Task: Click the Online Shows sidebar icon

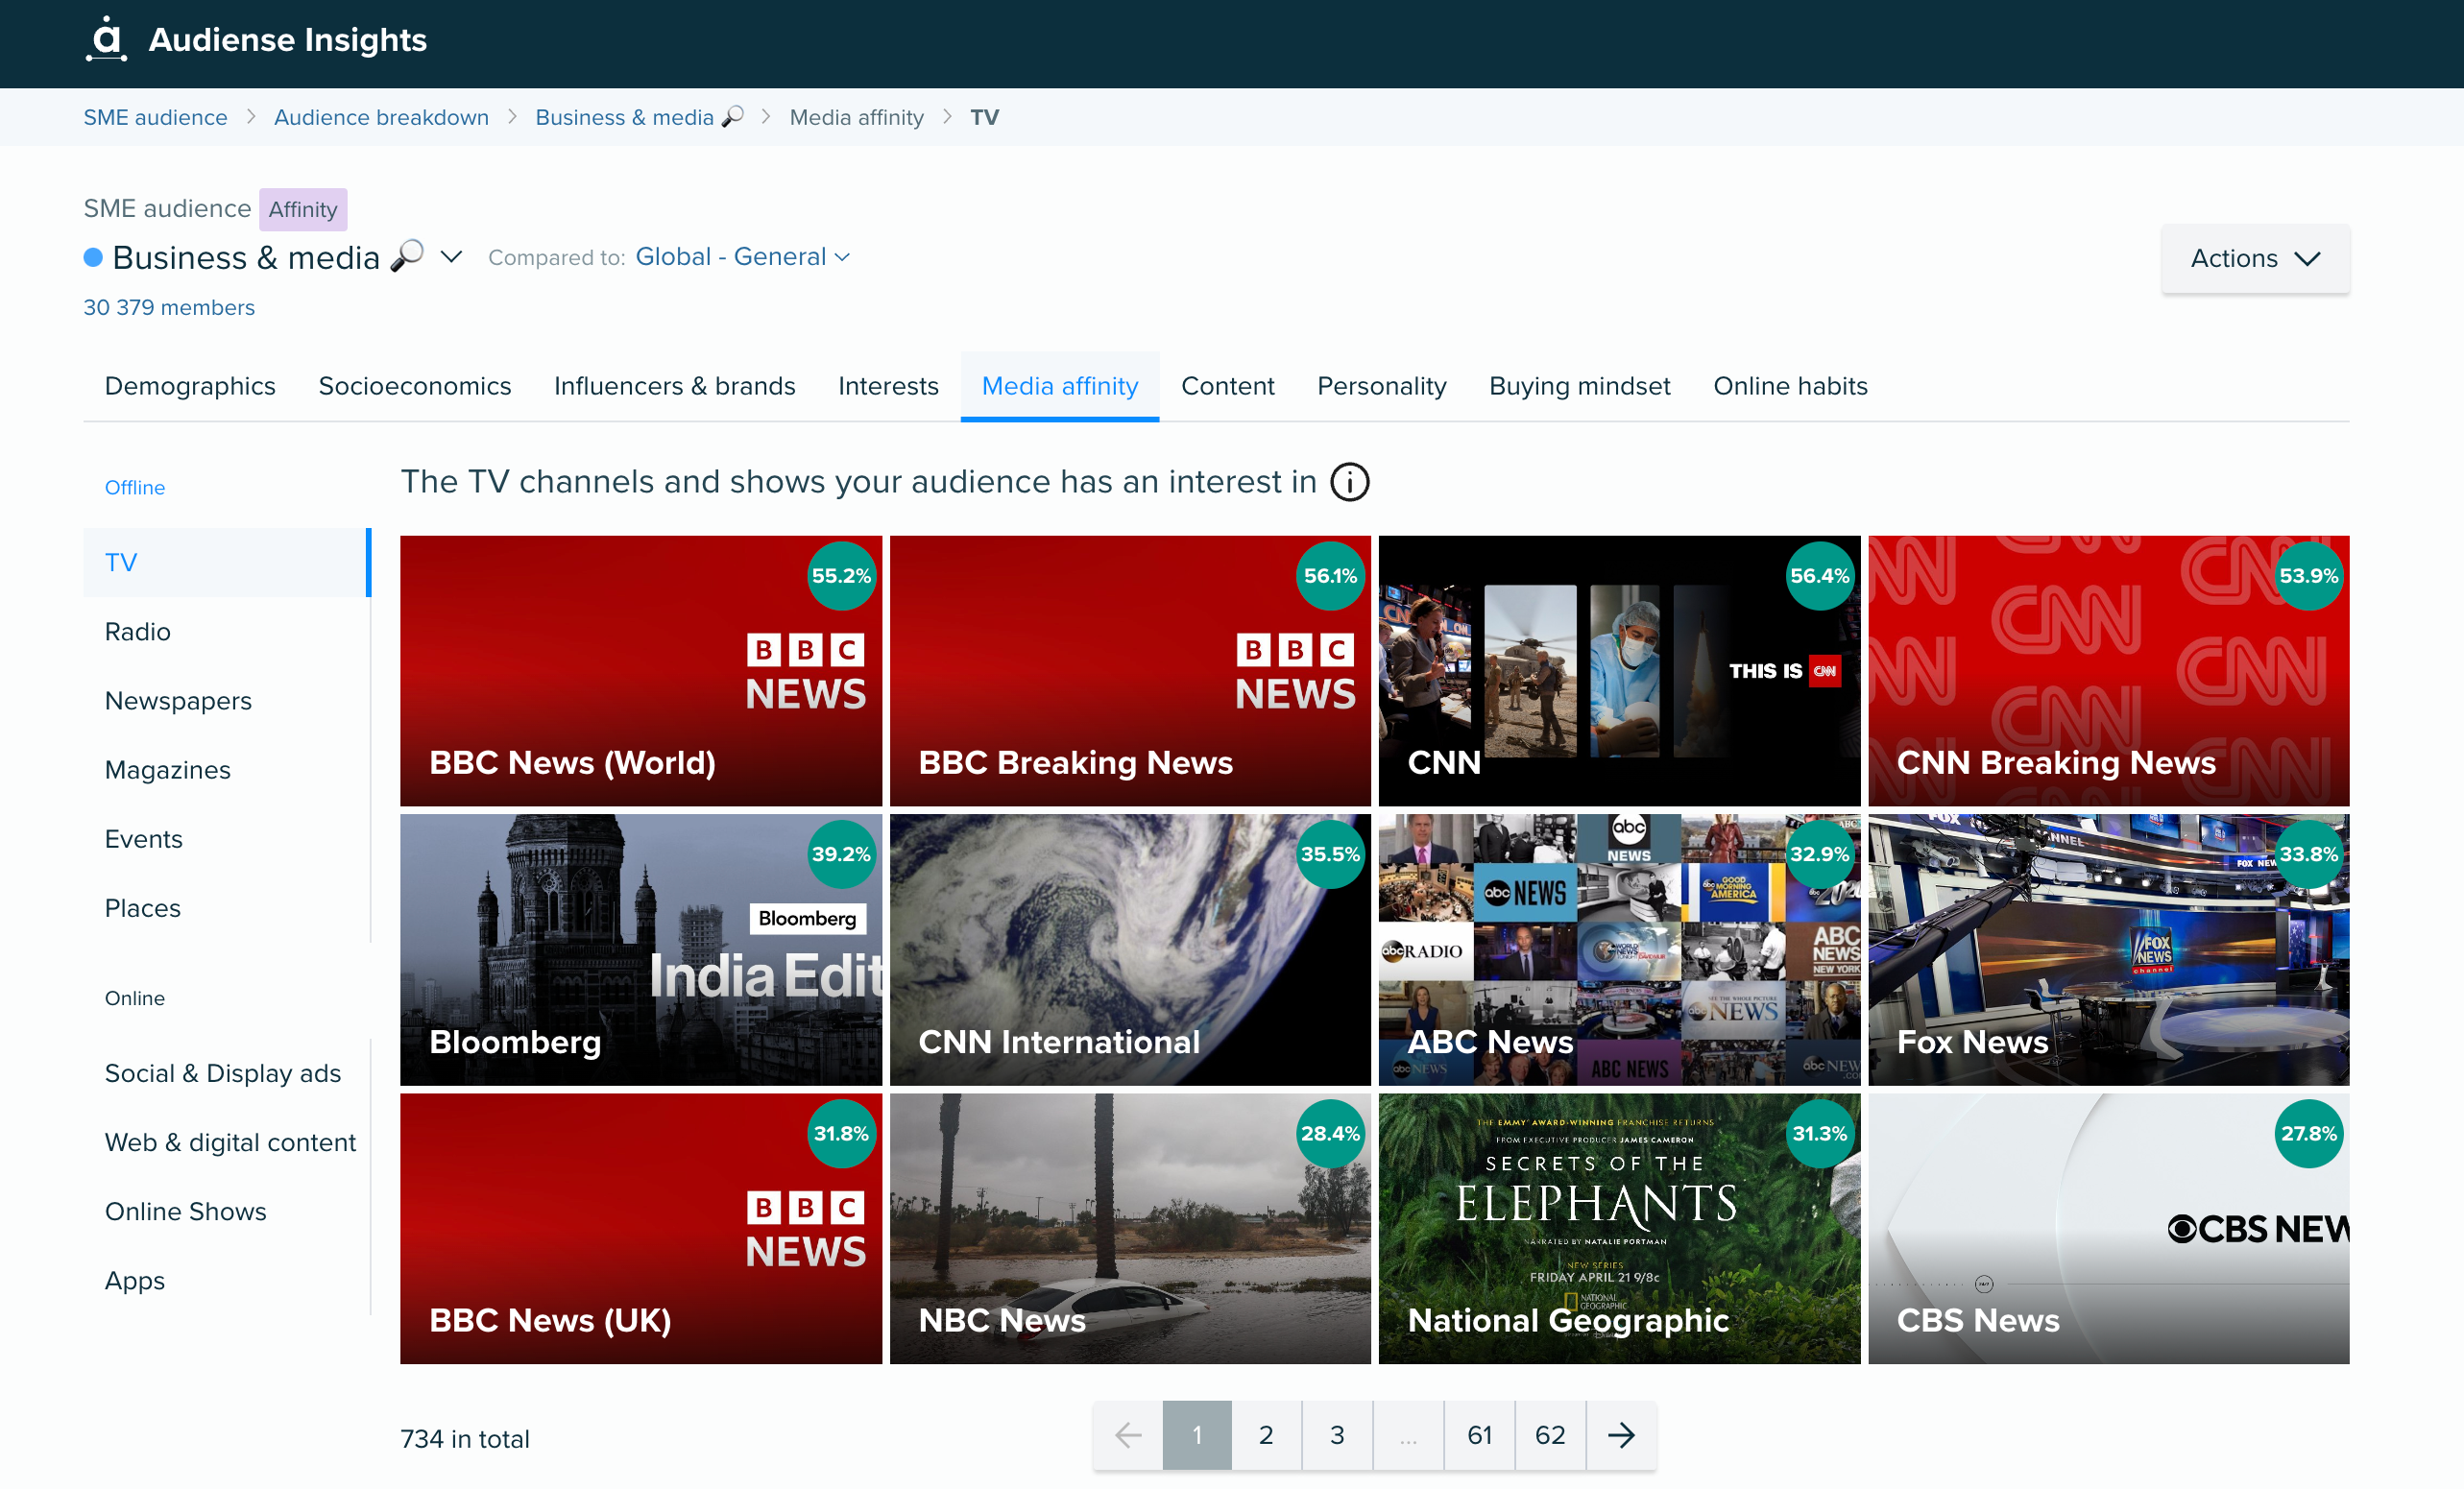Action: [184, 1211]
